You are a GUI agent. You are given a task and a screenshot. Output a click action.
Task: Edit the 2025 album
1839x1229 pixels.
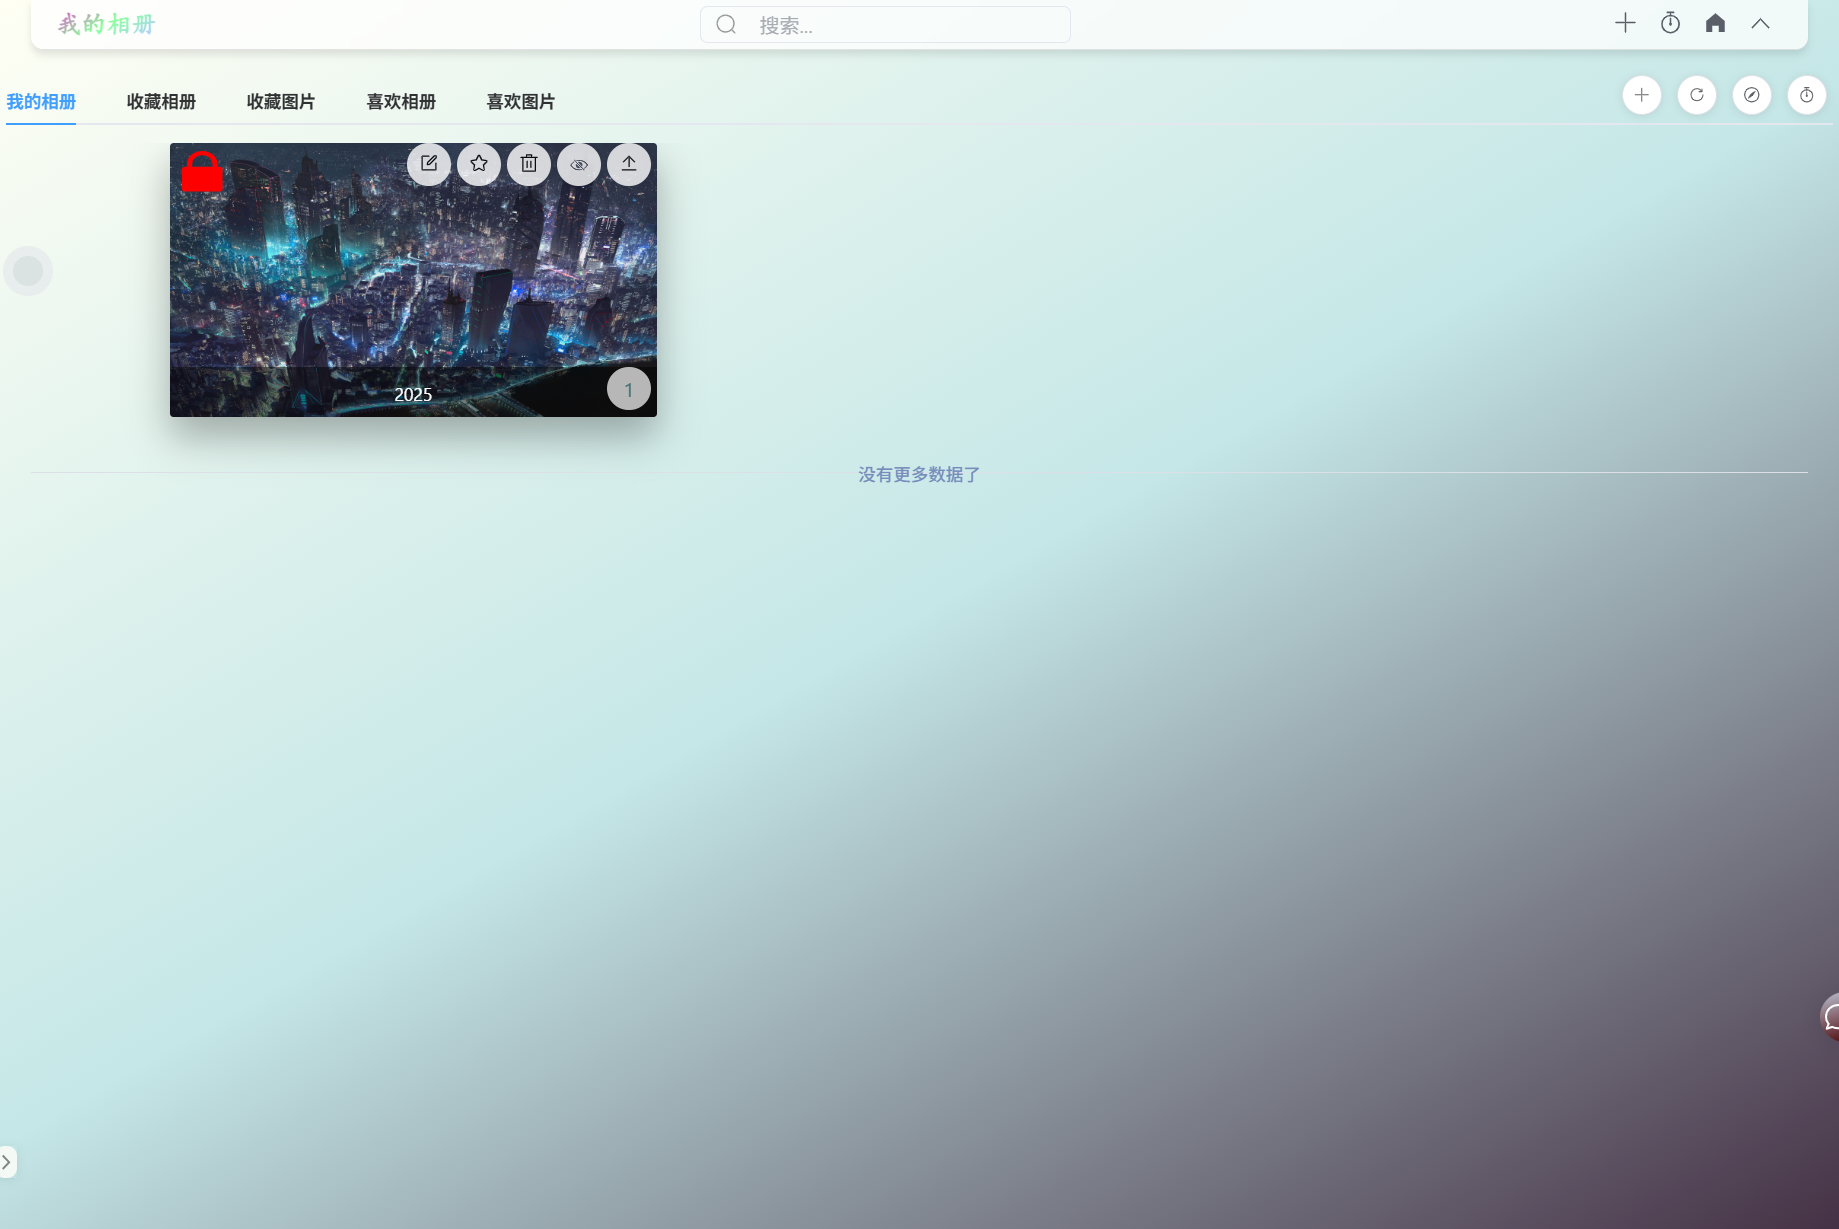point(429,164)
